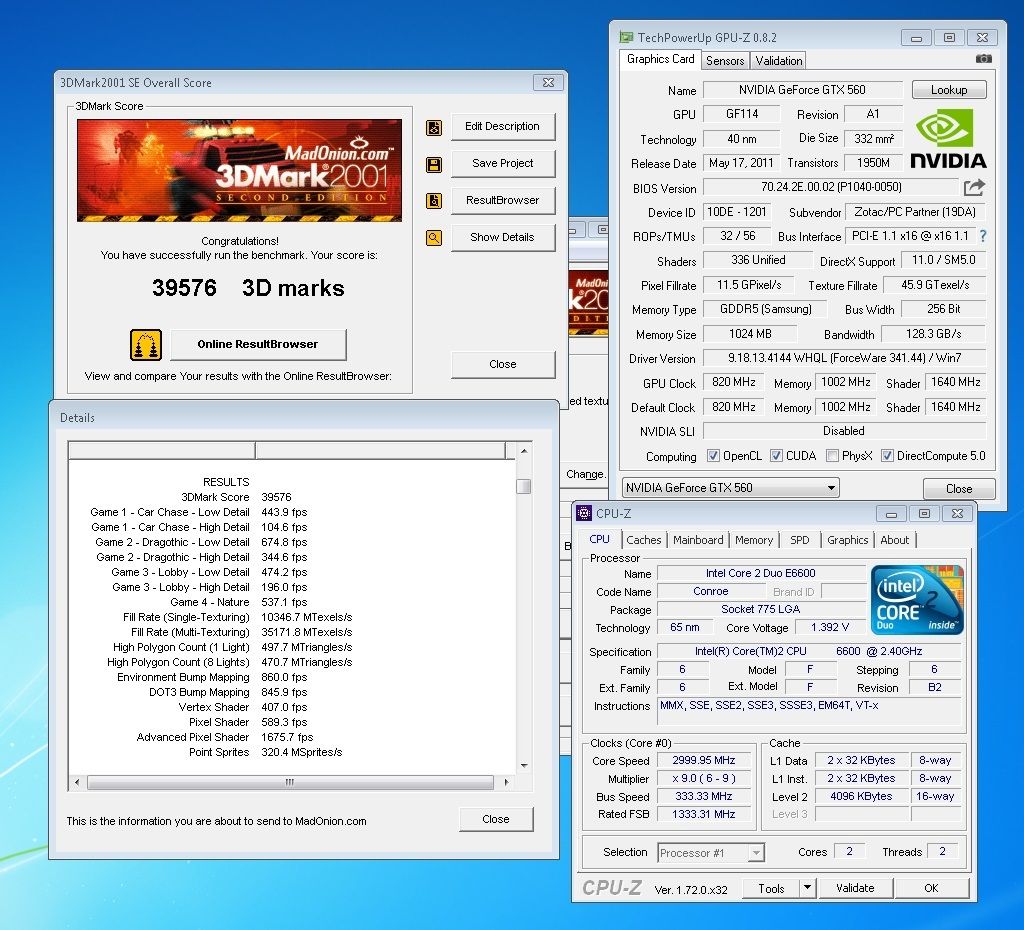Click the Details vertical scrollbar thumb
Viewport: 1024px width, 930px height.
coord(523,487)
